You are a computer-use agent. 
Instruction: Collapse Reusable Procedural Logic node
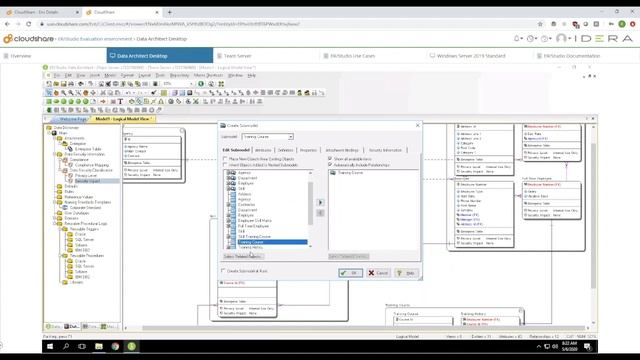coord(55,224)
